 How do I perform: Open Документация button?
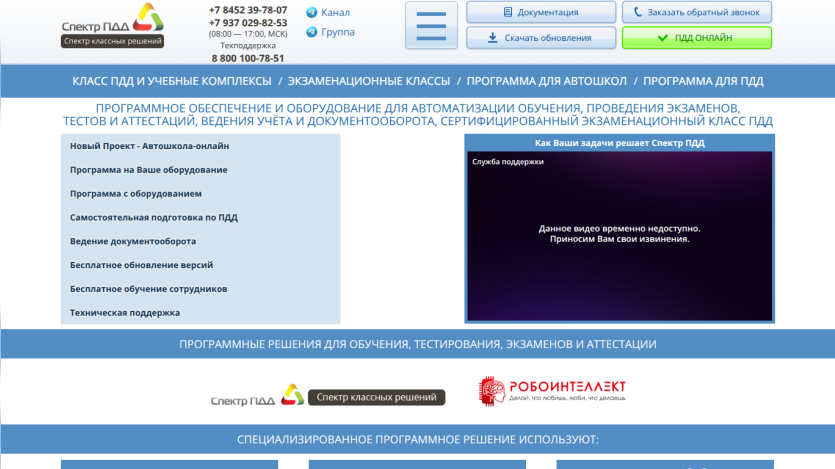click(541, 12)
